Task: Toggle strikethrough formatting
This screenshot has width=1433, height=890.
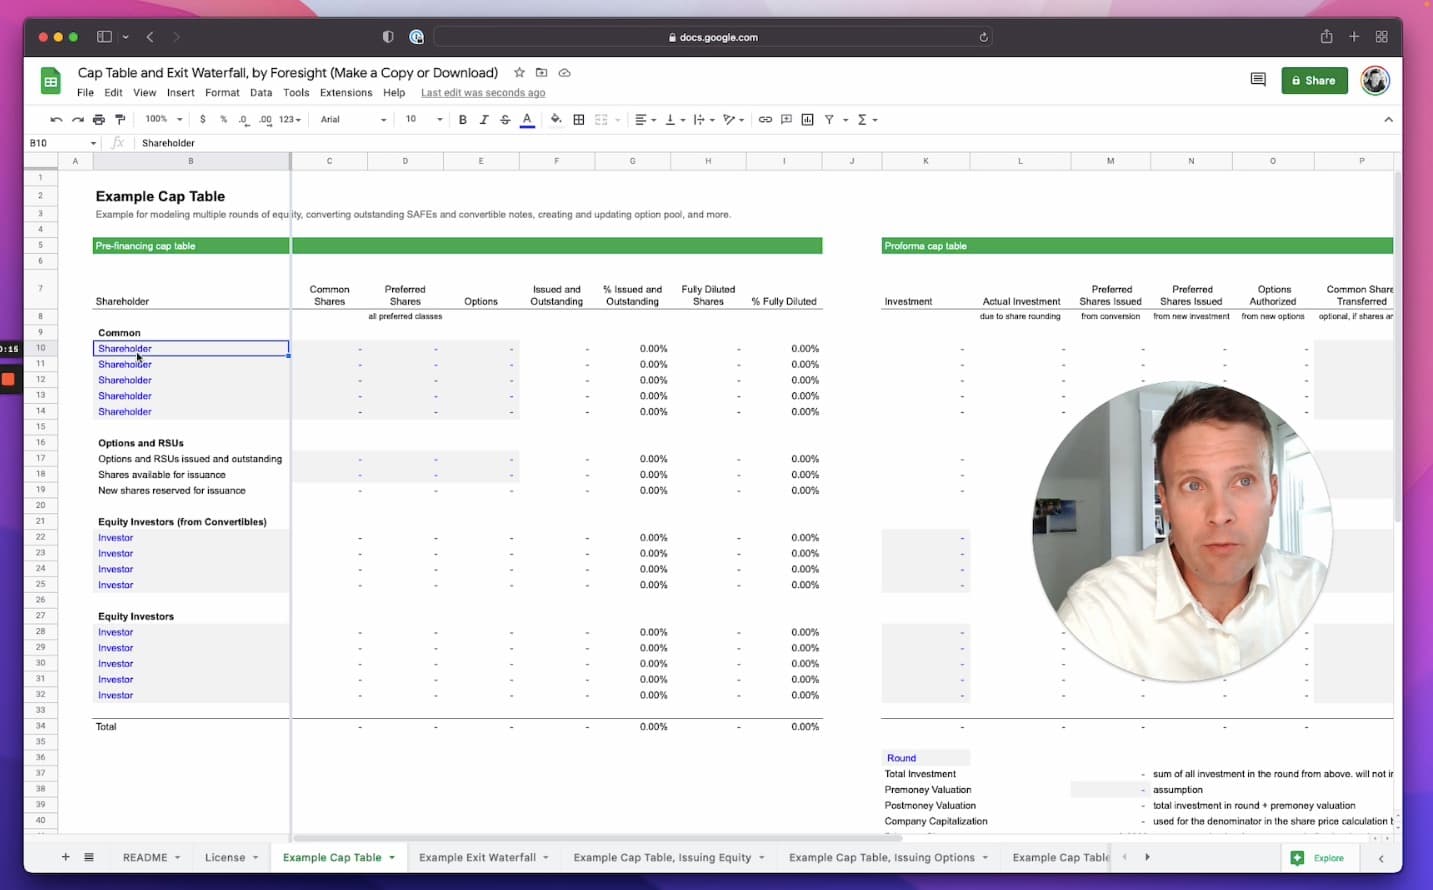Action: coord(505,119)
